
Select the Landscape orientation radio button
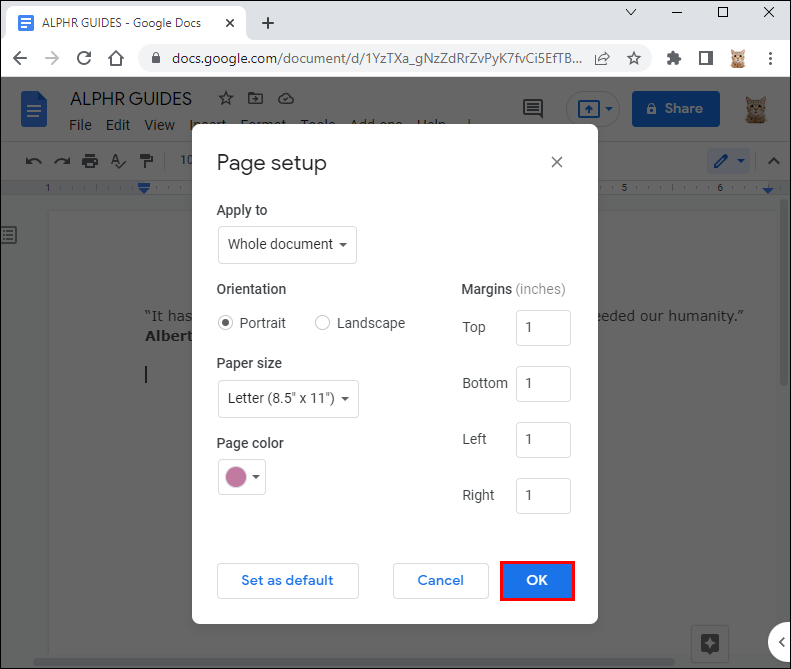click(x=322, y=323)
